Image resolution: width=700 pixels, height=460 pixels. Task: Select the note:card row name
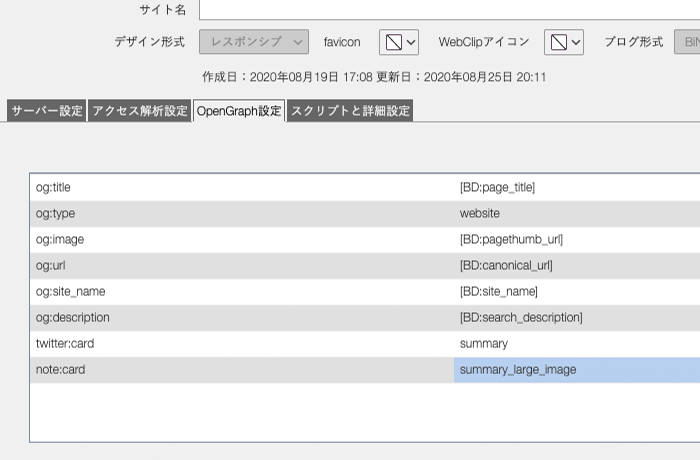(60, 370)
